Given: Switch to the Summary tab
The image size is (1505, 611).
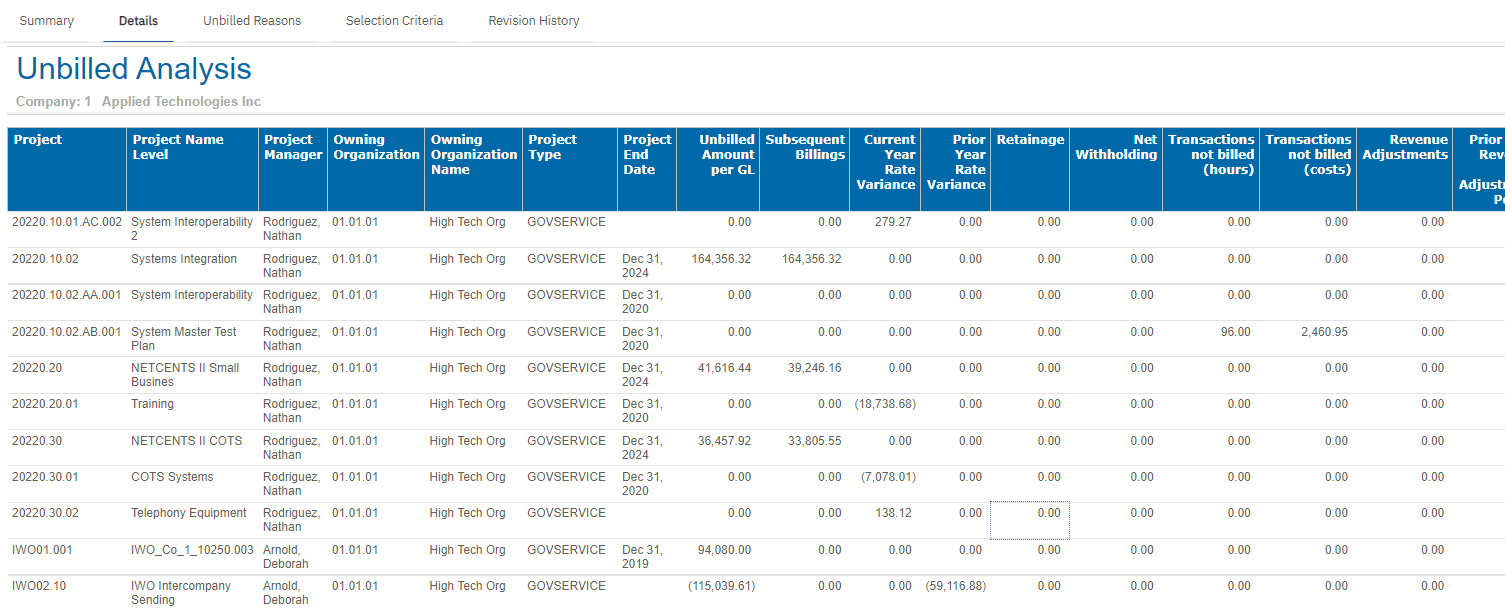Looking at the screenshot, I should 47,21.
